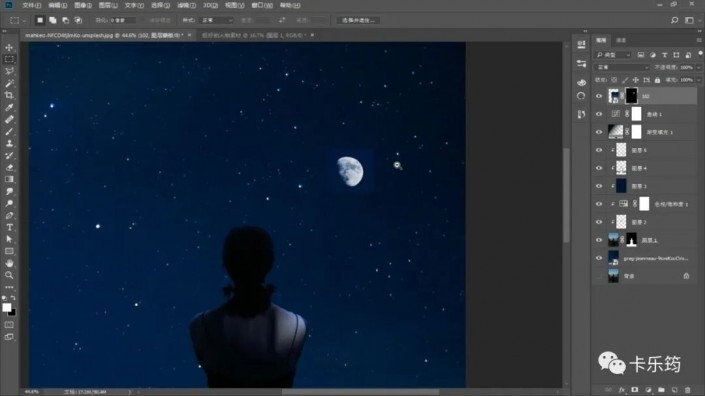
Task: Hide the layer 102 eye icon
Action: 599,96
